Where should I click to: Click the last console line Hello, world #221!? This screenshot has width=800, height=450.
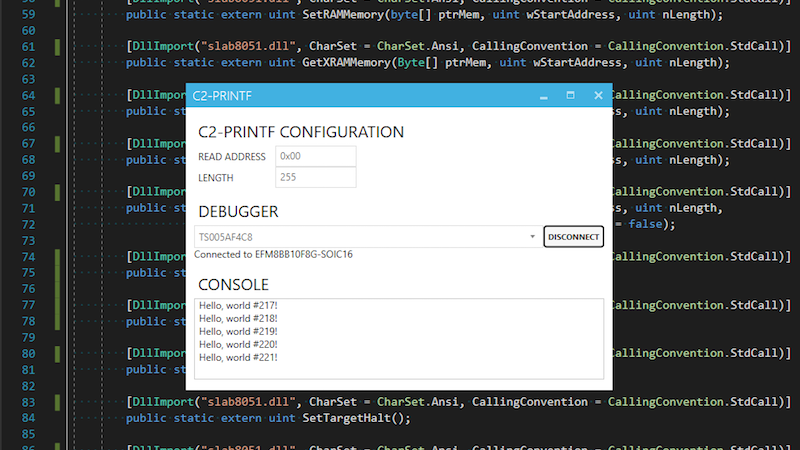pos(238,357)
